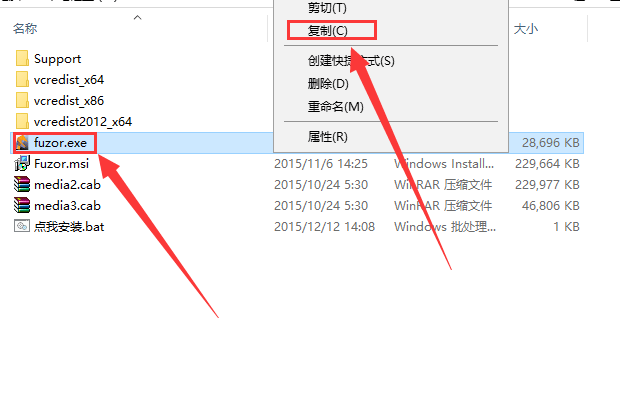Image resolution: width=620 pixels, height=414 pixels.
Task: Select the vcredist_x86 folder icon
Action: [22, 100]
